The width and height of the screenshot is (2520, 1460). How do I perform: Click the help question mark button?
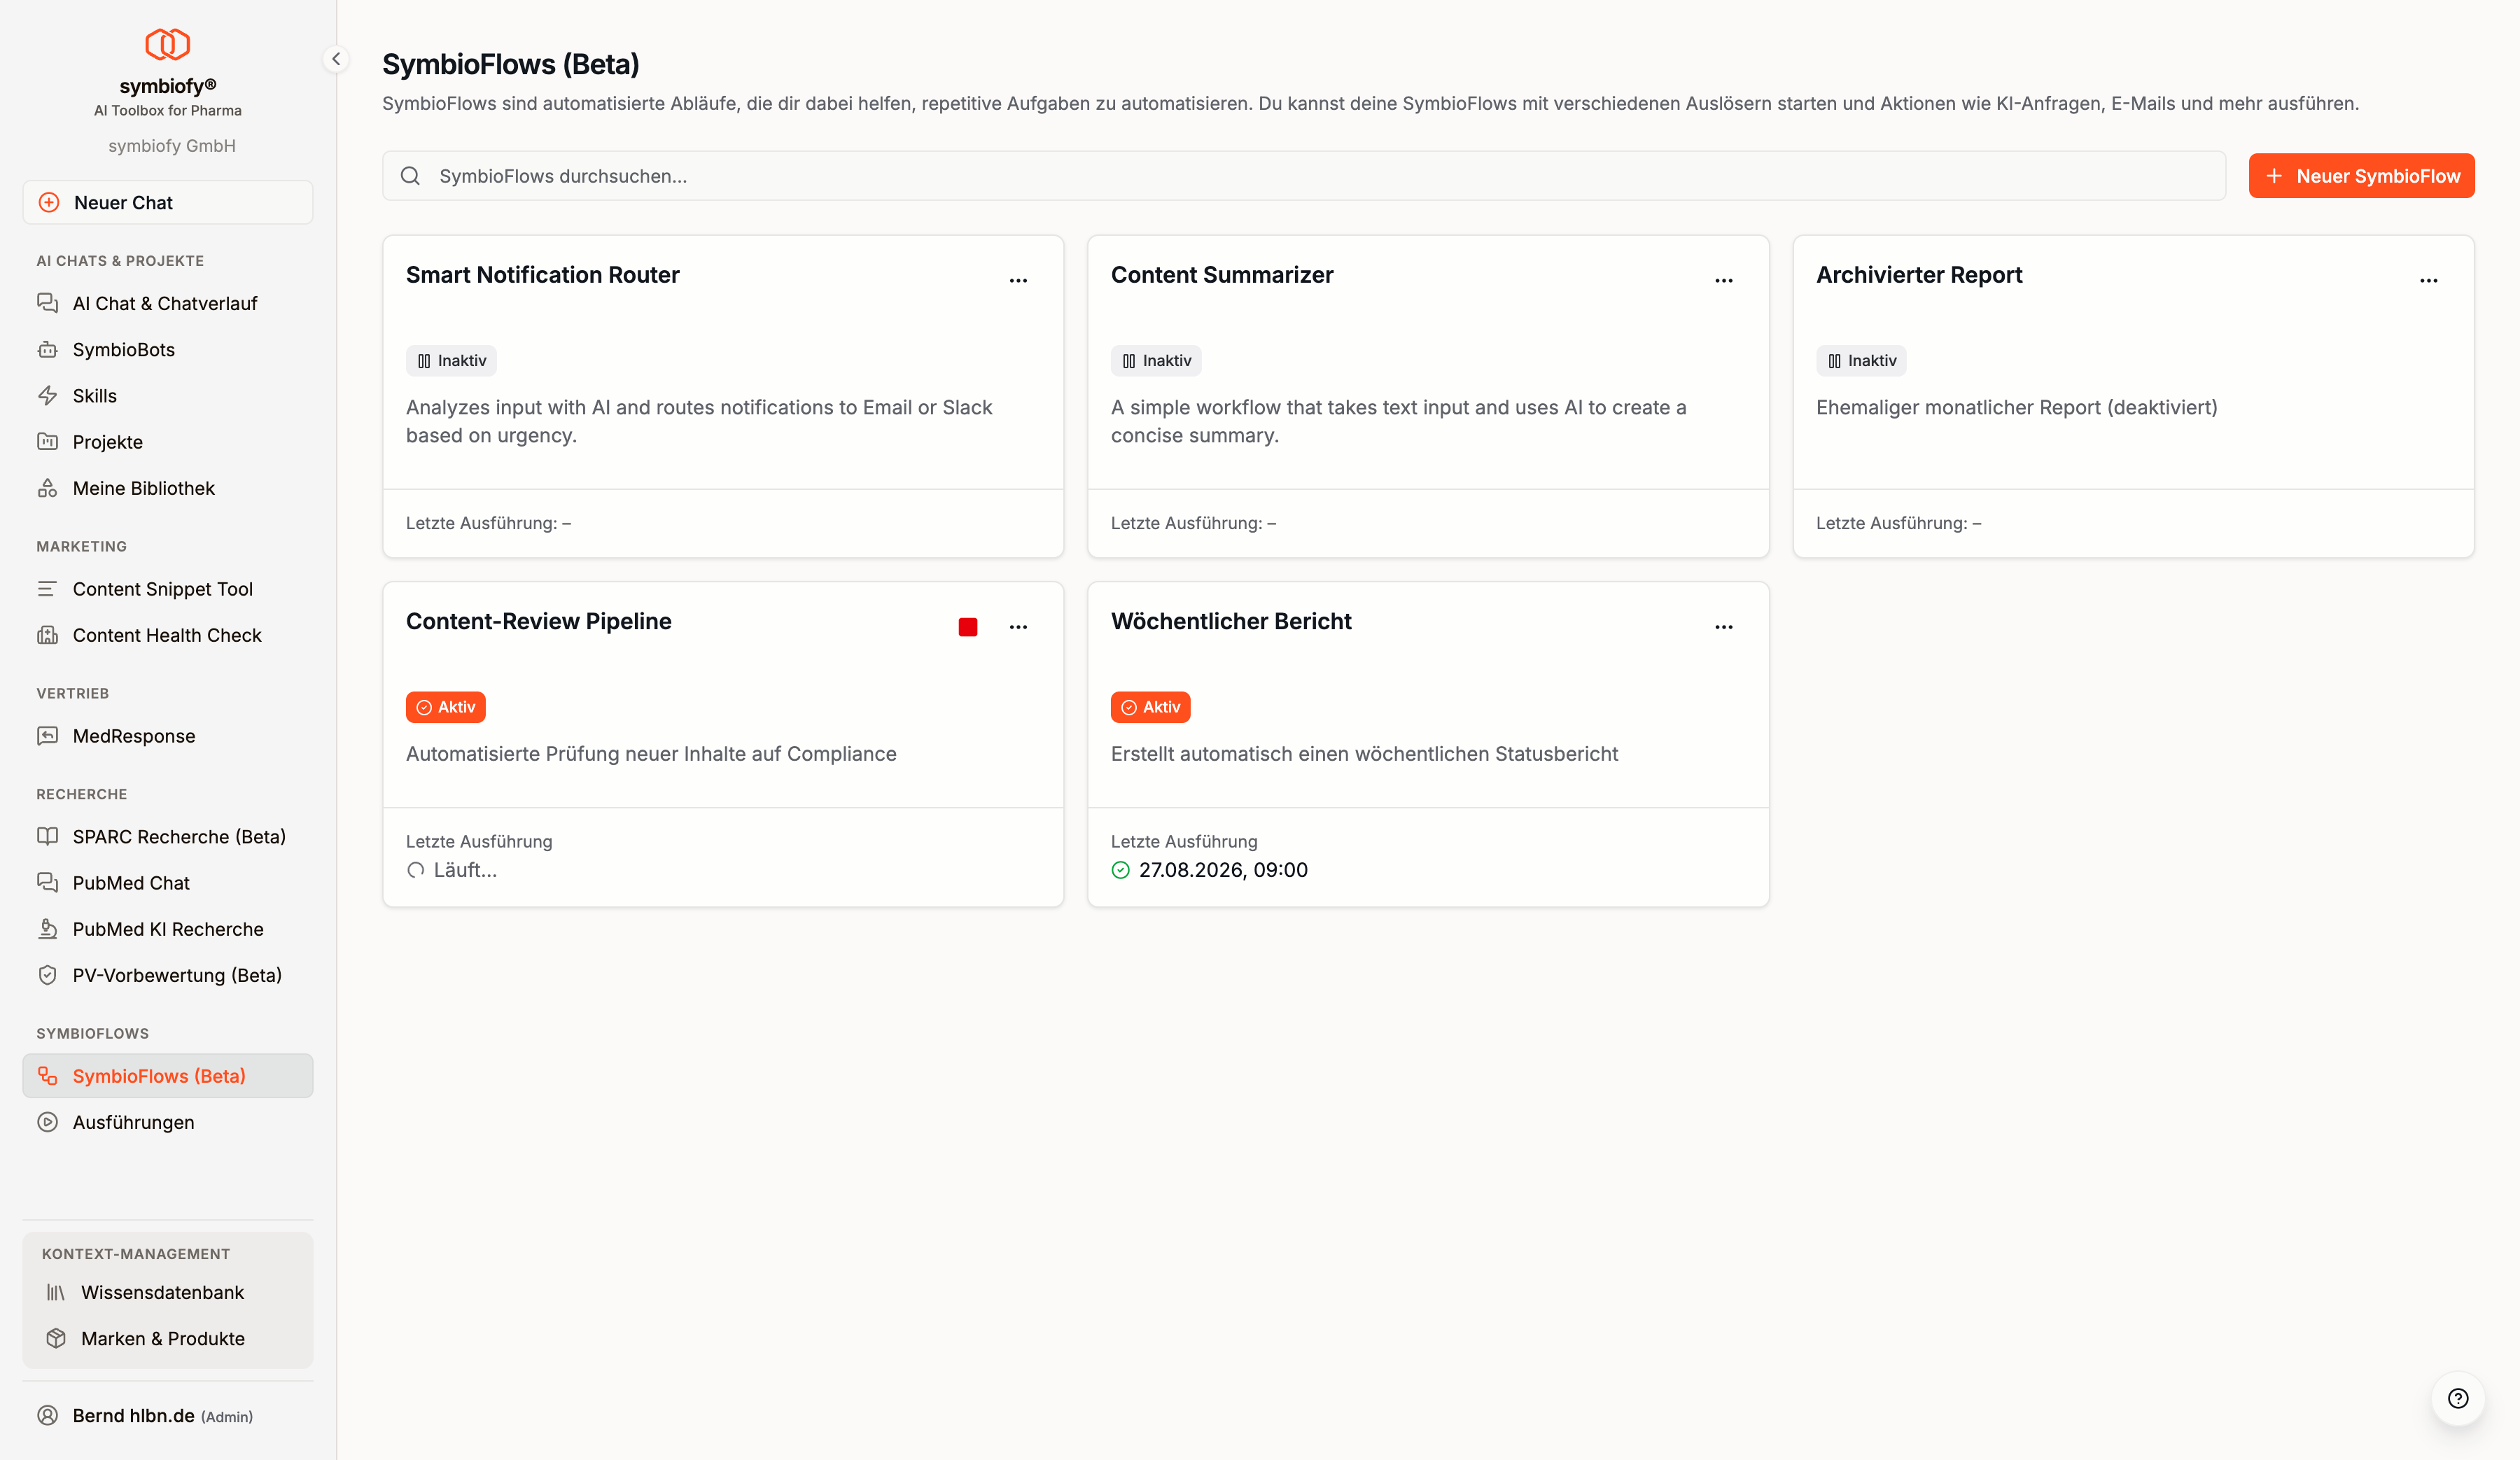click(2458, 1398)
